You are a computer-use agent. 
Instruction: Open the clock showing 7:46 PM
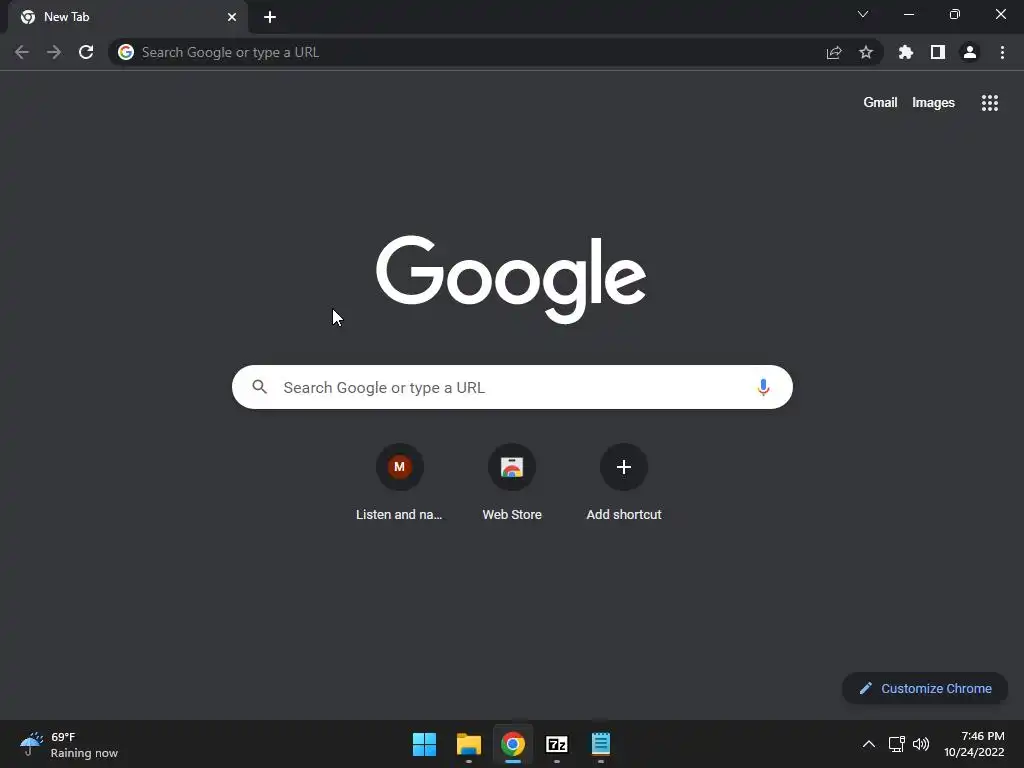(x=974, y=744)
